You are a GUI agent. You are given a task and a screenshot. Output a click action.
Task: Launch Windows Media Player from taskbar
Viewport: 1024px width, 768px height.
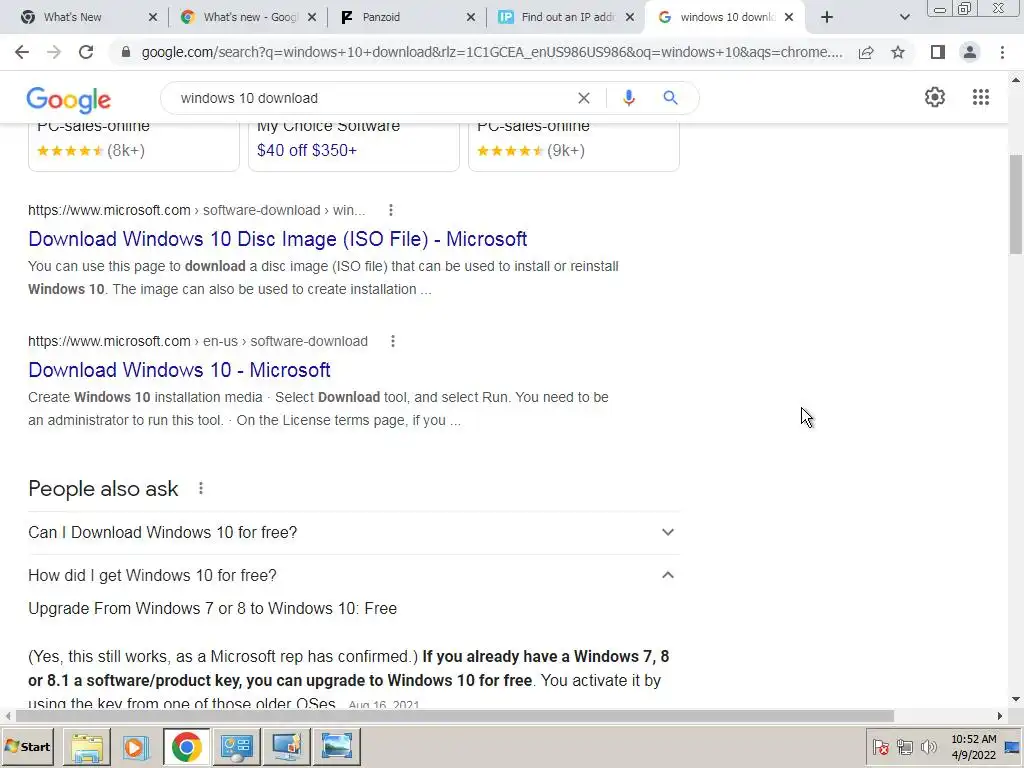click(x=136, y=746)
